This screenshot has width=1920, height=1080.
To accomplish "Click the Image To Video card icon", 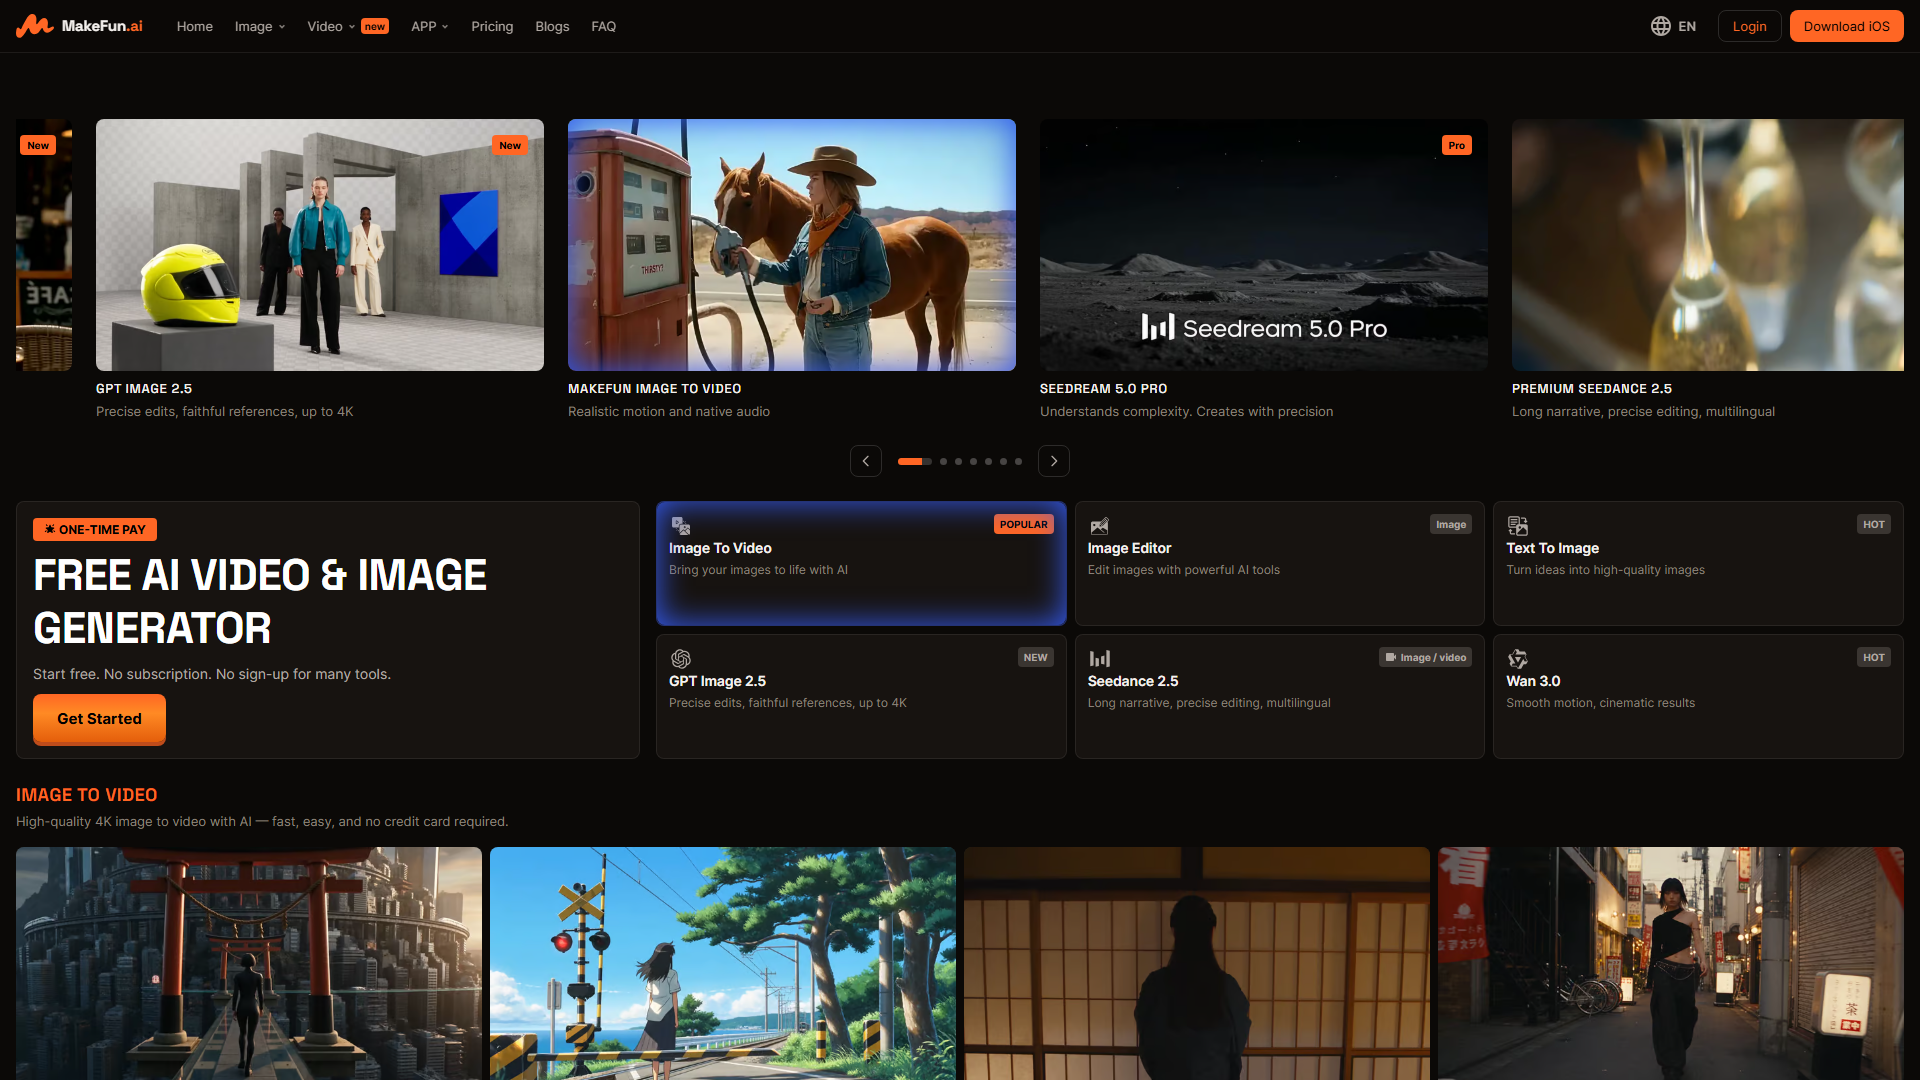I will 681,526.
